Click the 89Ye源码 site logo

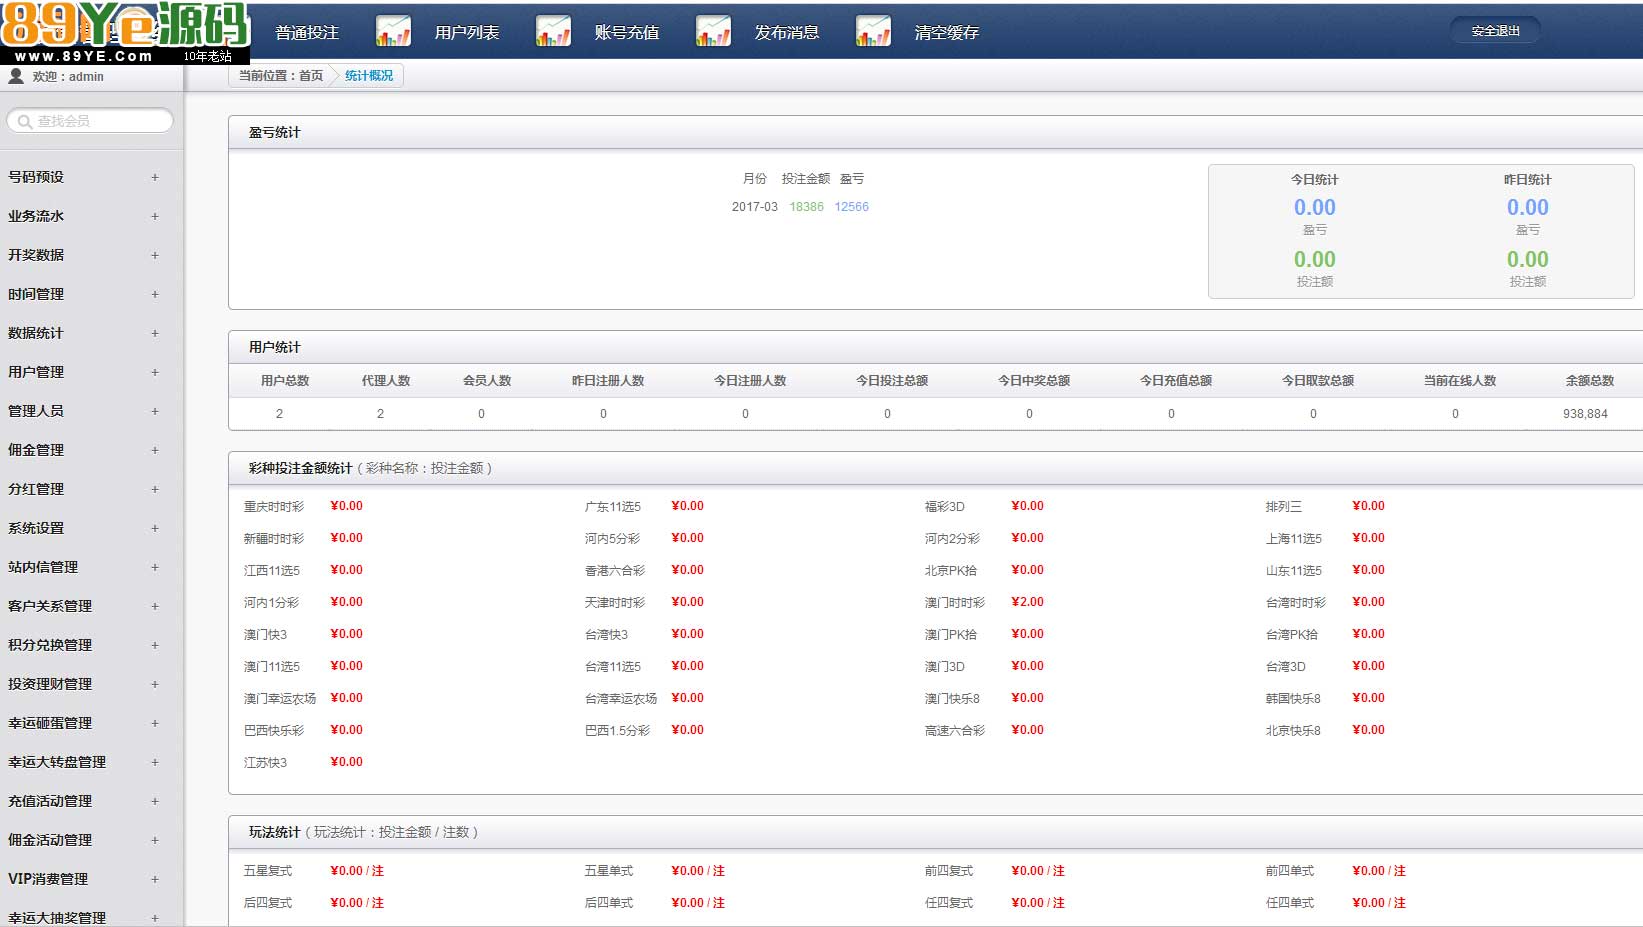tap(124, 32)
